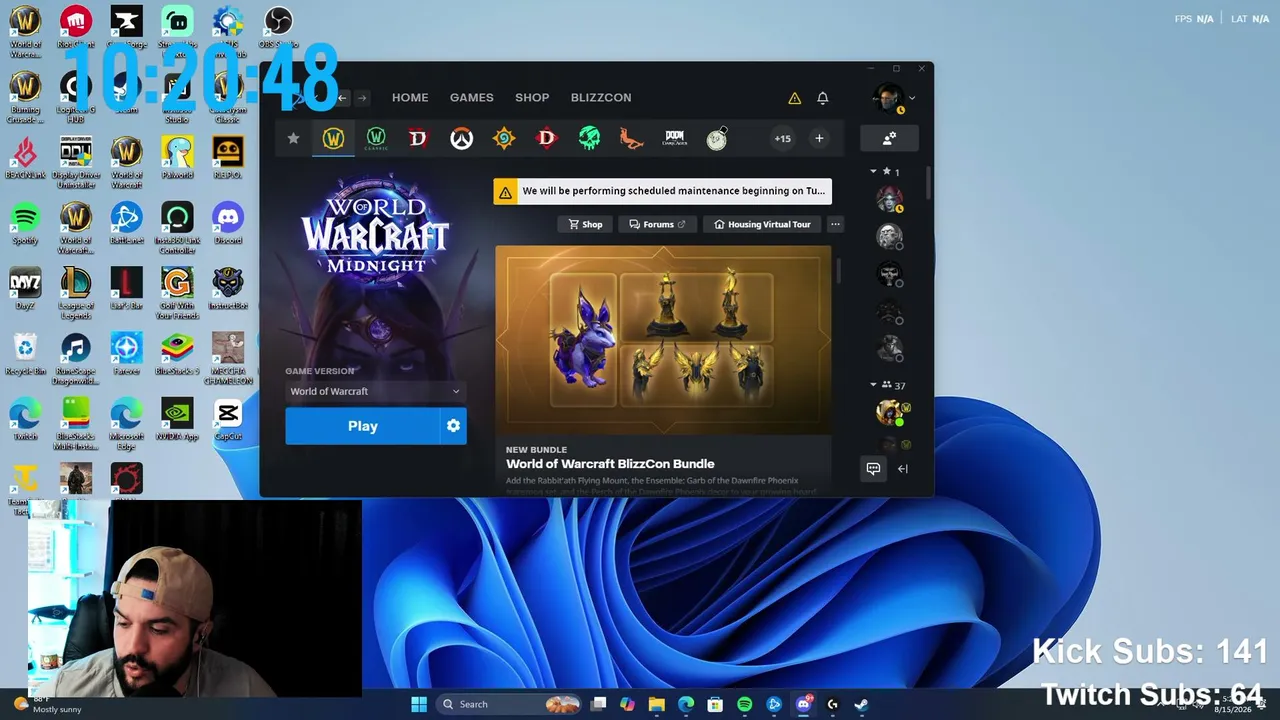Open the World of Warcraft BlizzCon Bundle headline
The width and height of the screenshot is (1280, 720).
coord(610,464)
